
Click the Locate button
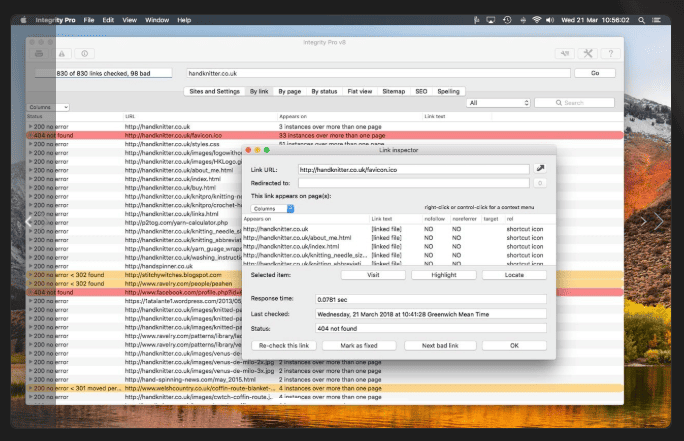[x=514, y=275]
